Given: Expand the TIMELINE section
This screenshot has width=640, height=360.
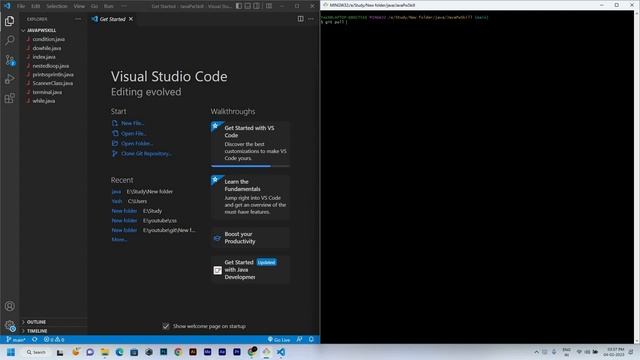Looking at the screenshot, I should [53, 331].
